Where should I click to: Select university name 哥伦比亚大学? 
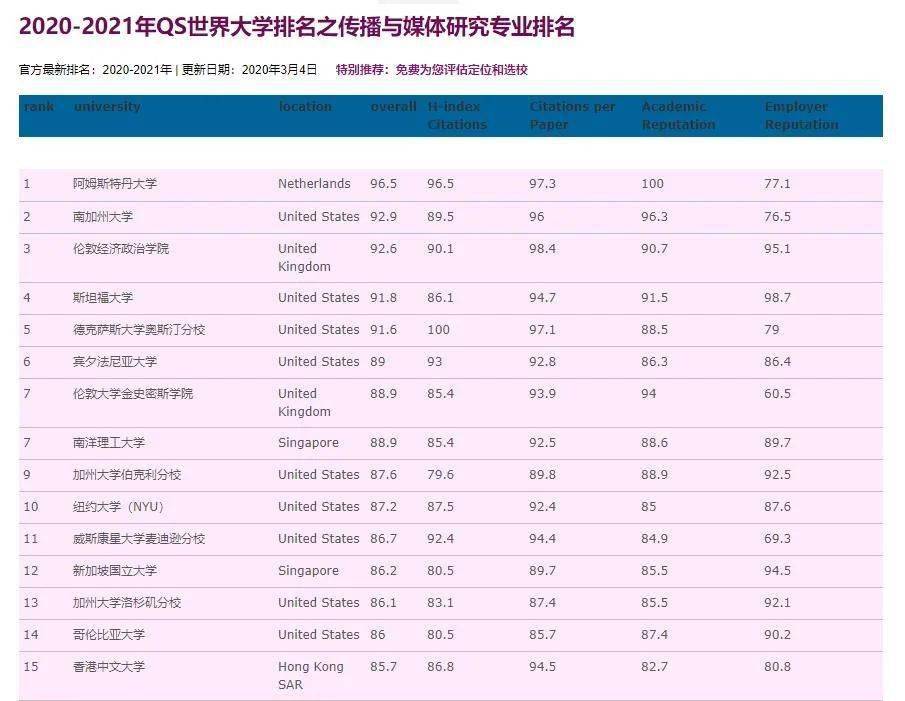(109, 635)
